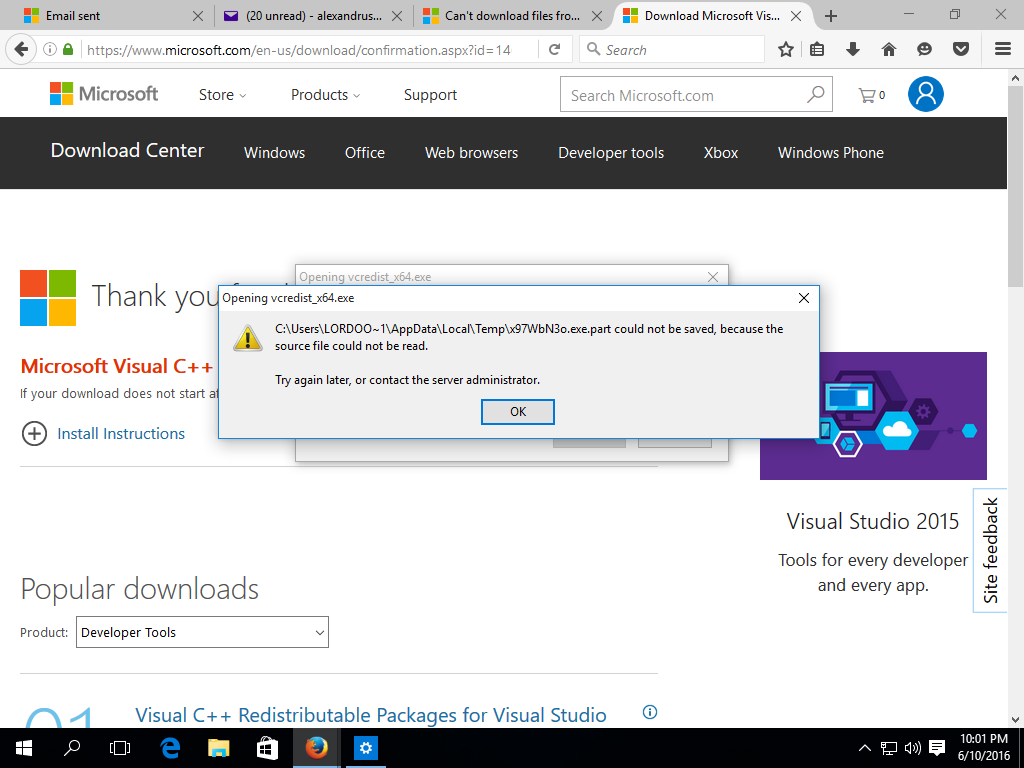Open Developer tools category
This screenshot has height=768, width=1024.
click(611, 153)
